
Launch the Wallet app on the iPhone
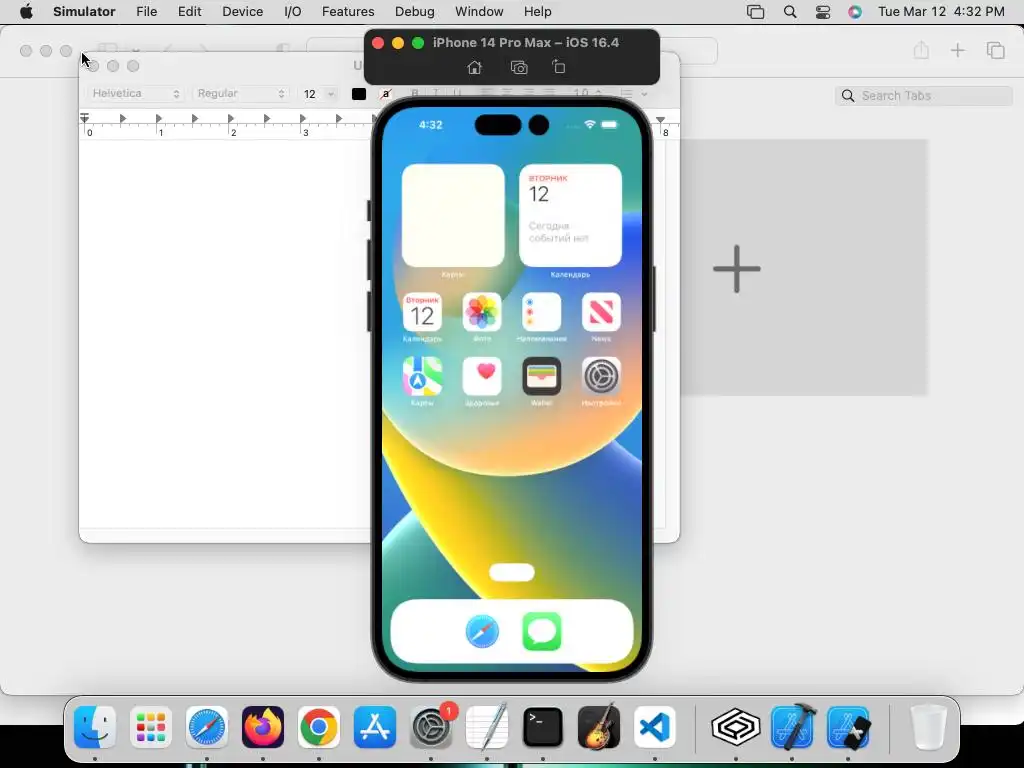click(x=541, y=376)
